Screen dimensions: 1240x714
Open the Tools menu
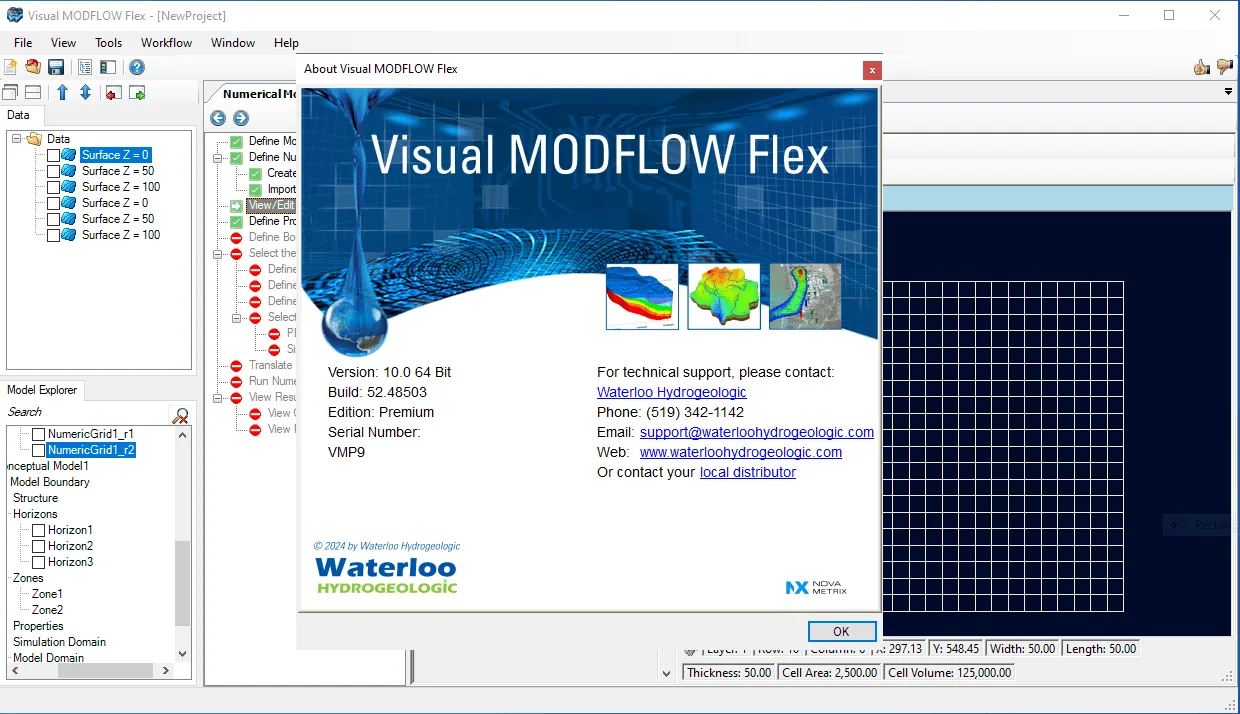tap(108, 43)
